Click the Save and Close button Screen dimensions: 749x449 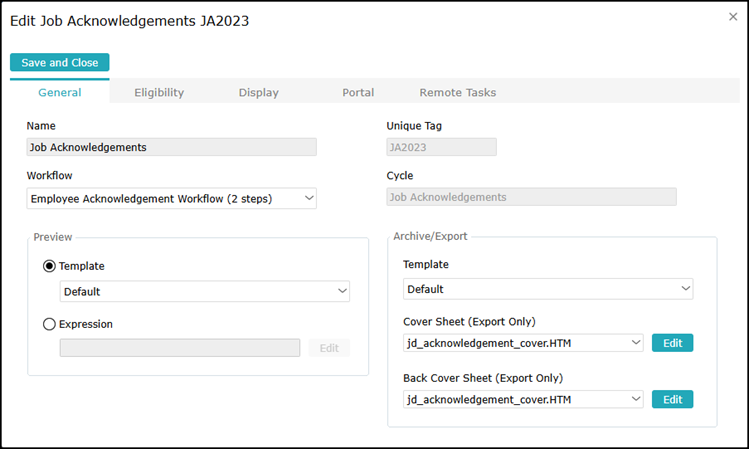coord(60,62)
